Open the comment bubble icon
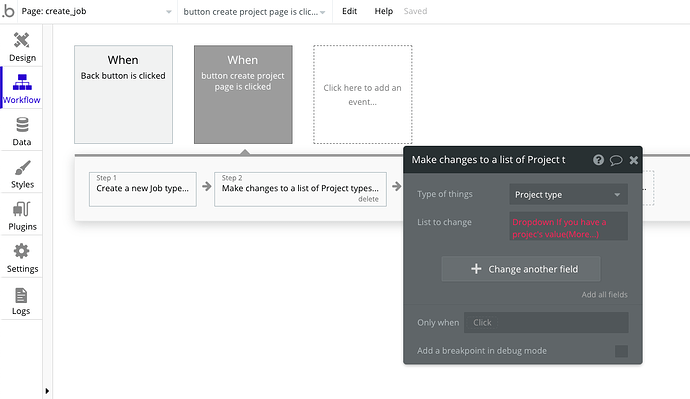The width and height of the screenshot is (690, 399). point(616,160)
